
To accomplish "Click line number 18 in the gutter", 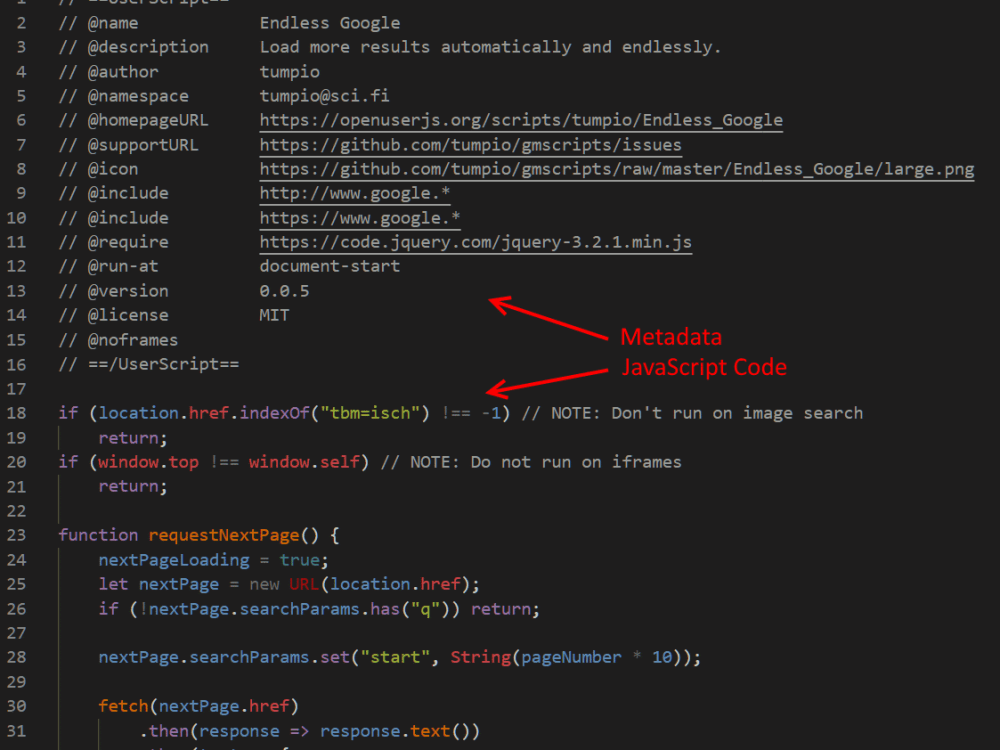I will pos(16,412).
